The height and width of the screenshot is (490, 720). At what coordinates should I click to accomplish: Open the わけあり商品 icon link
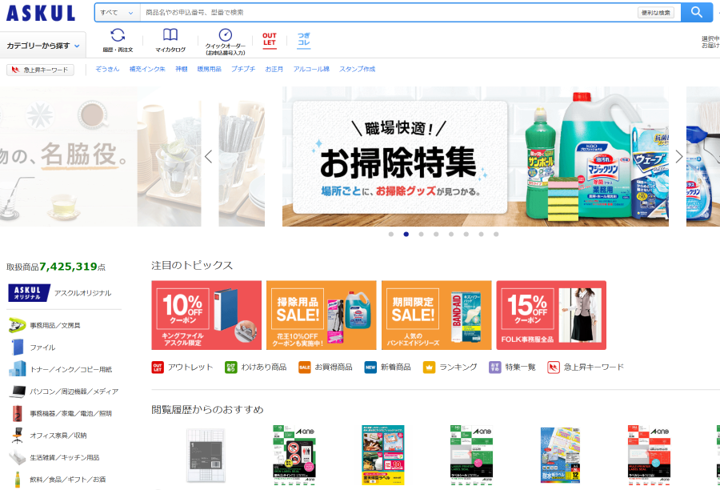256,367
